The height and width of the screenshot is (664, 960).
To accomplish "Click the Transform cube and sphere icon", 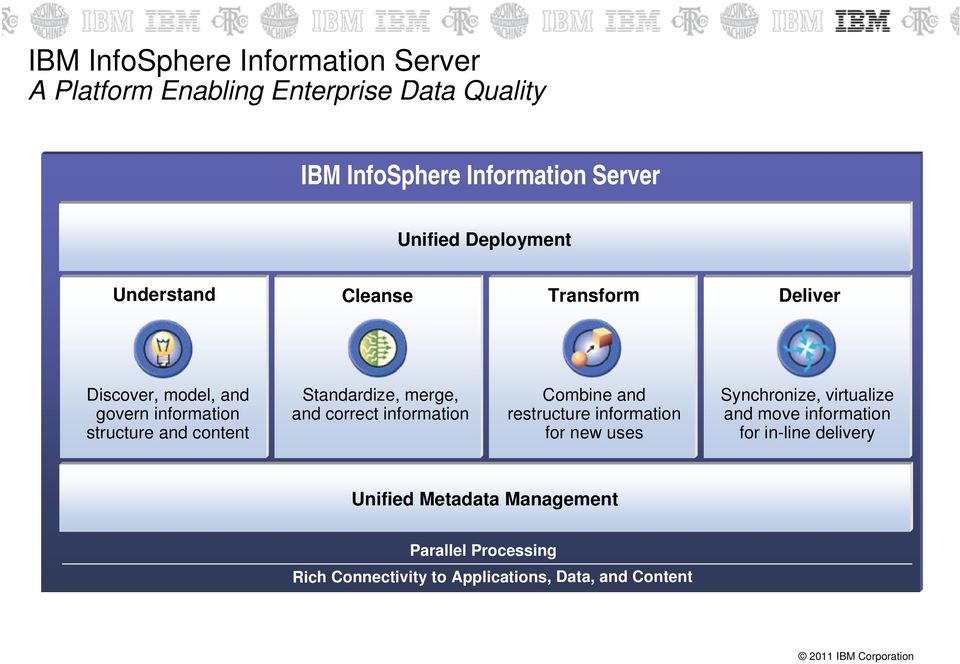I will tap(592, 348).
